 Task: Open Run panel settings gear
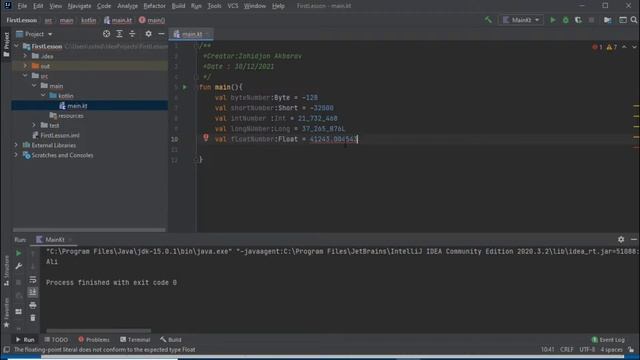pyautogui.click(x=621, y=240)
